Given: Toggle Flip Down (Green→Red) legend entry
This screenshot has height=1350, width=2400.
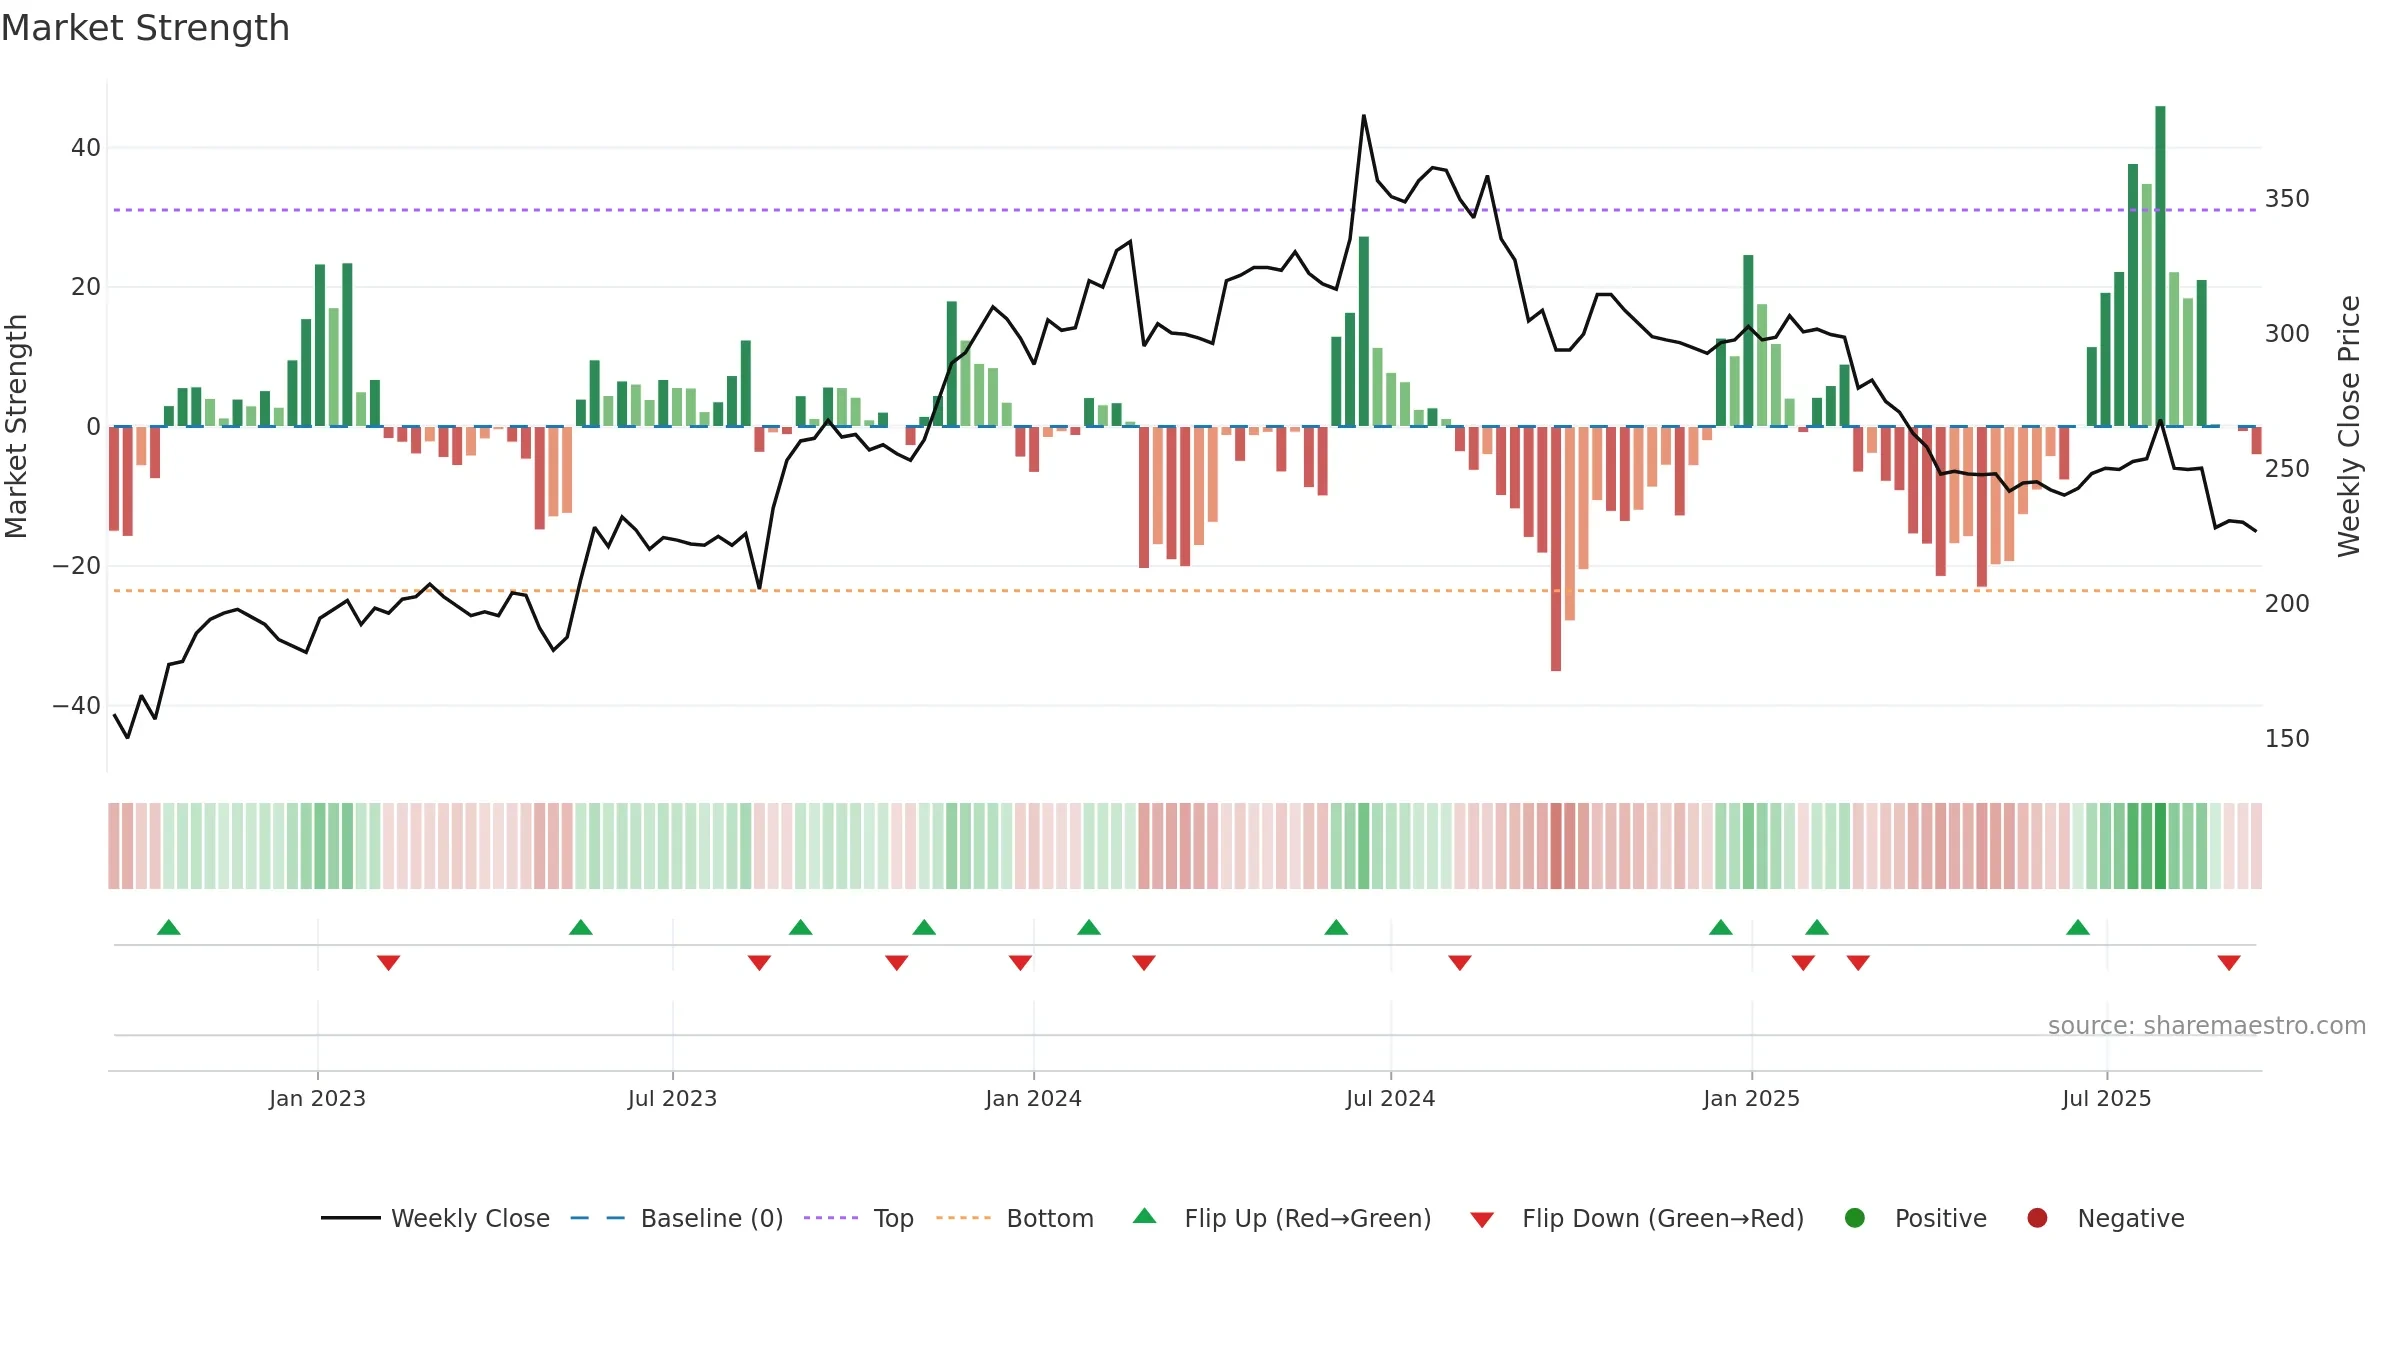Looking at the screenshot, I should 1637,1218.
